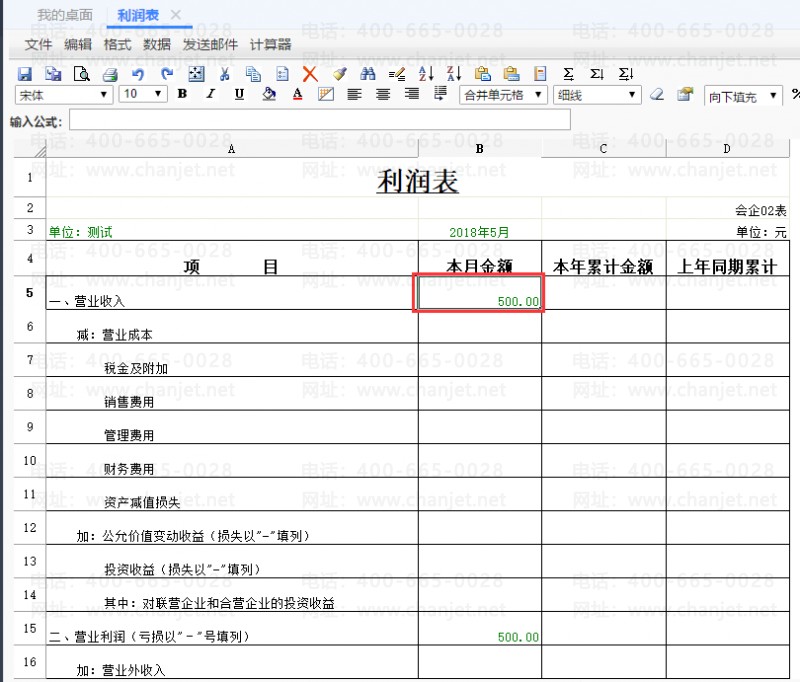Open the 数据 menu
The height and width of the screenshot is (682, 800).
click(157, 44)
